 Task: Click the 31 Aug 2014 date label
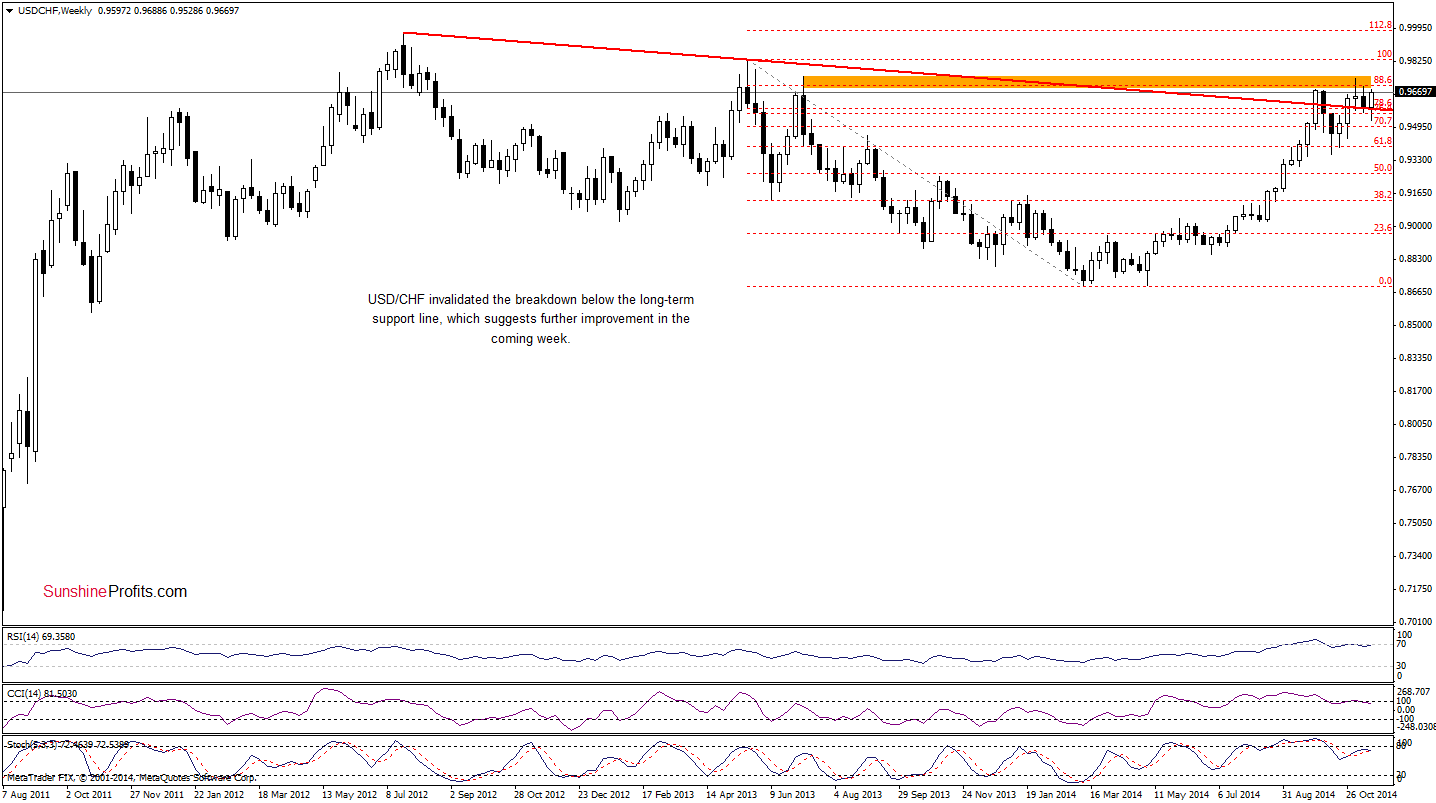click(x=1309, y=795)
